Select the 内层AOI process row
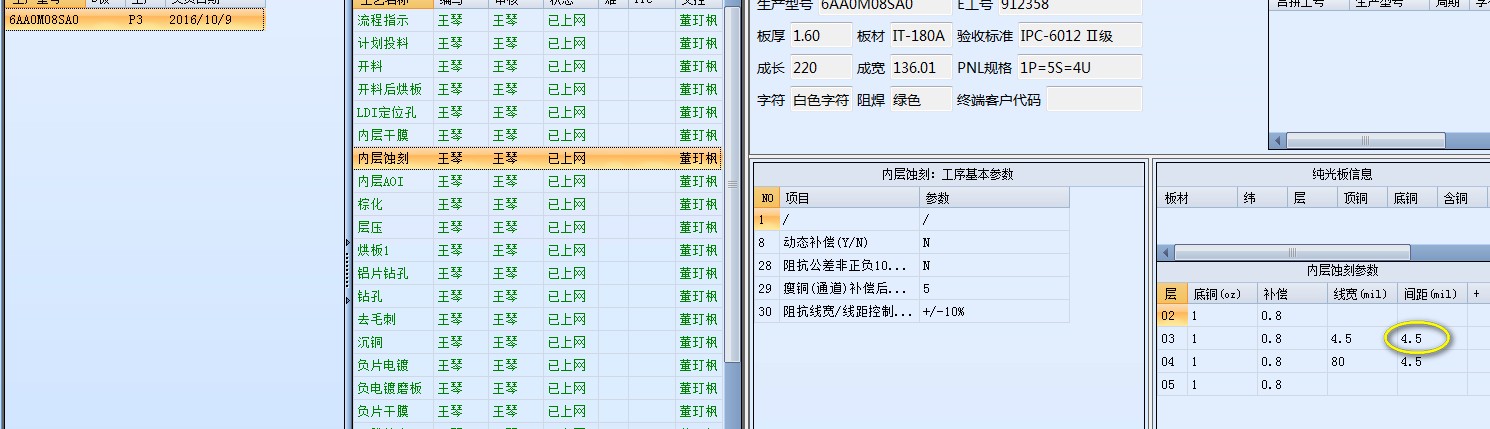 pos(537,181)
